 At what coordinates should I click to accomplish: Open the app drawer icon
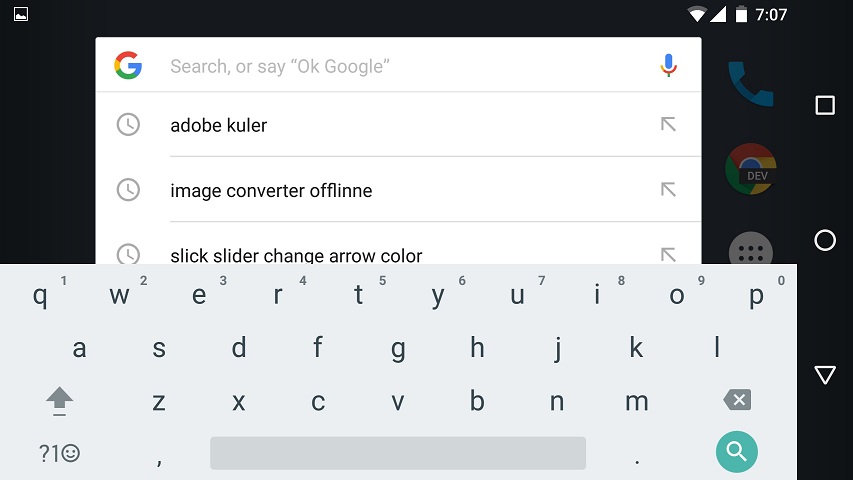(750, 250)
